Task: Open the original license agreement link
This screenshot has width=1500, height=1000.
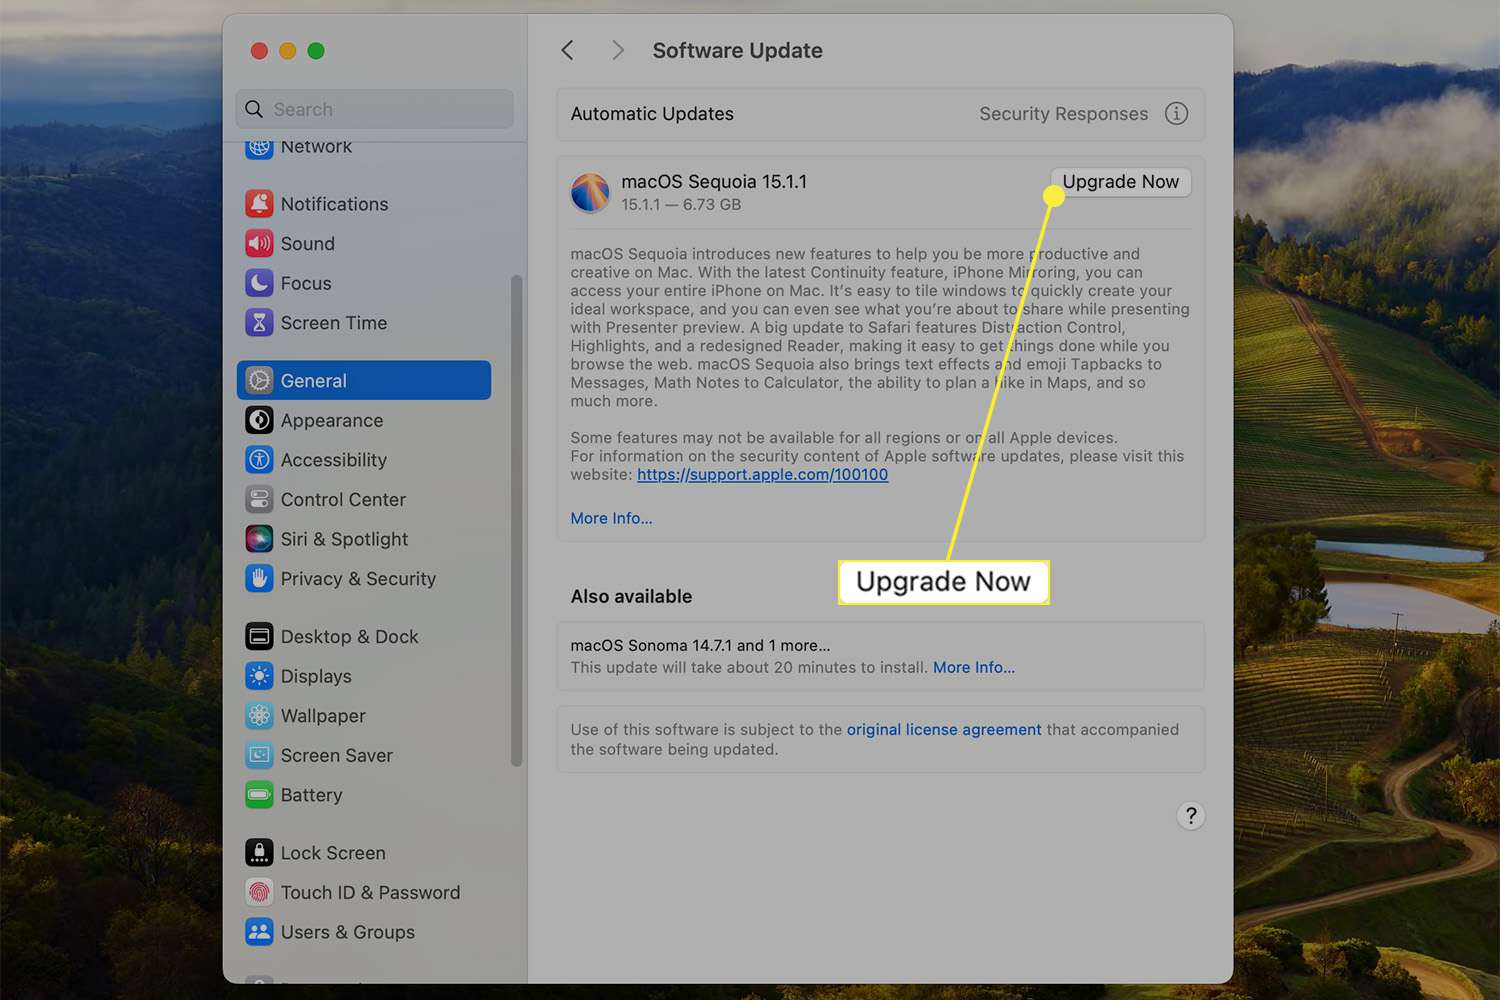Action: [x=943, y=730]
